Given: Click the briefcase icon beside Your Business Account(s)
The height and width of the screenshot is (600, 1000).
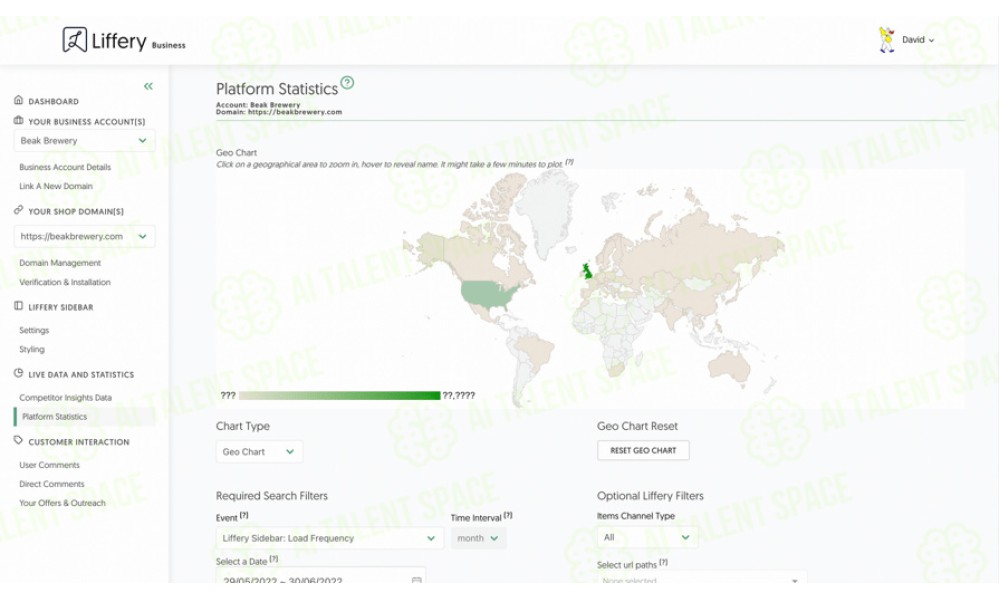Looking at the screenshot, I should coord(18,120).
